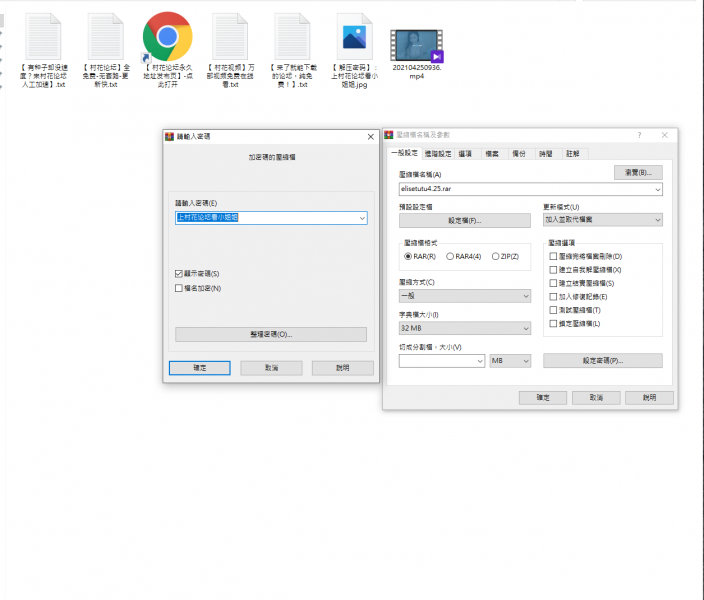
Task: Click the WinRAR icon in the password dialog title bar
Action: (x=169, y=135)
